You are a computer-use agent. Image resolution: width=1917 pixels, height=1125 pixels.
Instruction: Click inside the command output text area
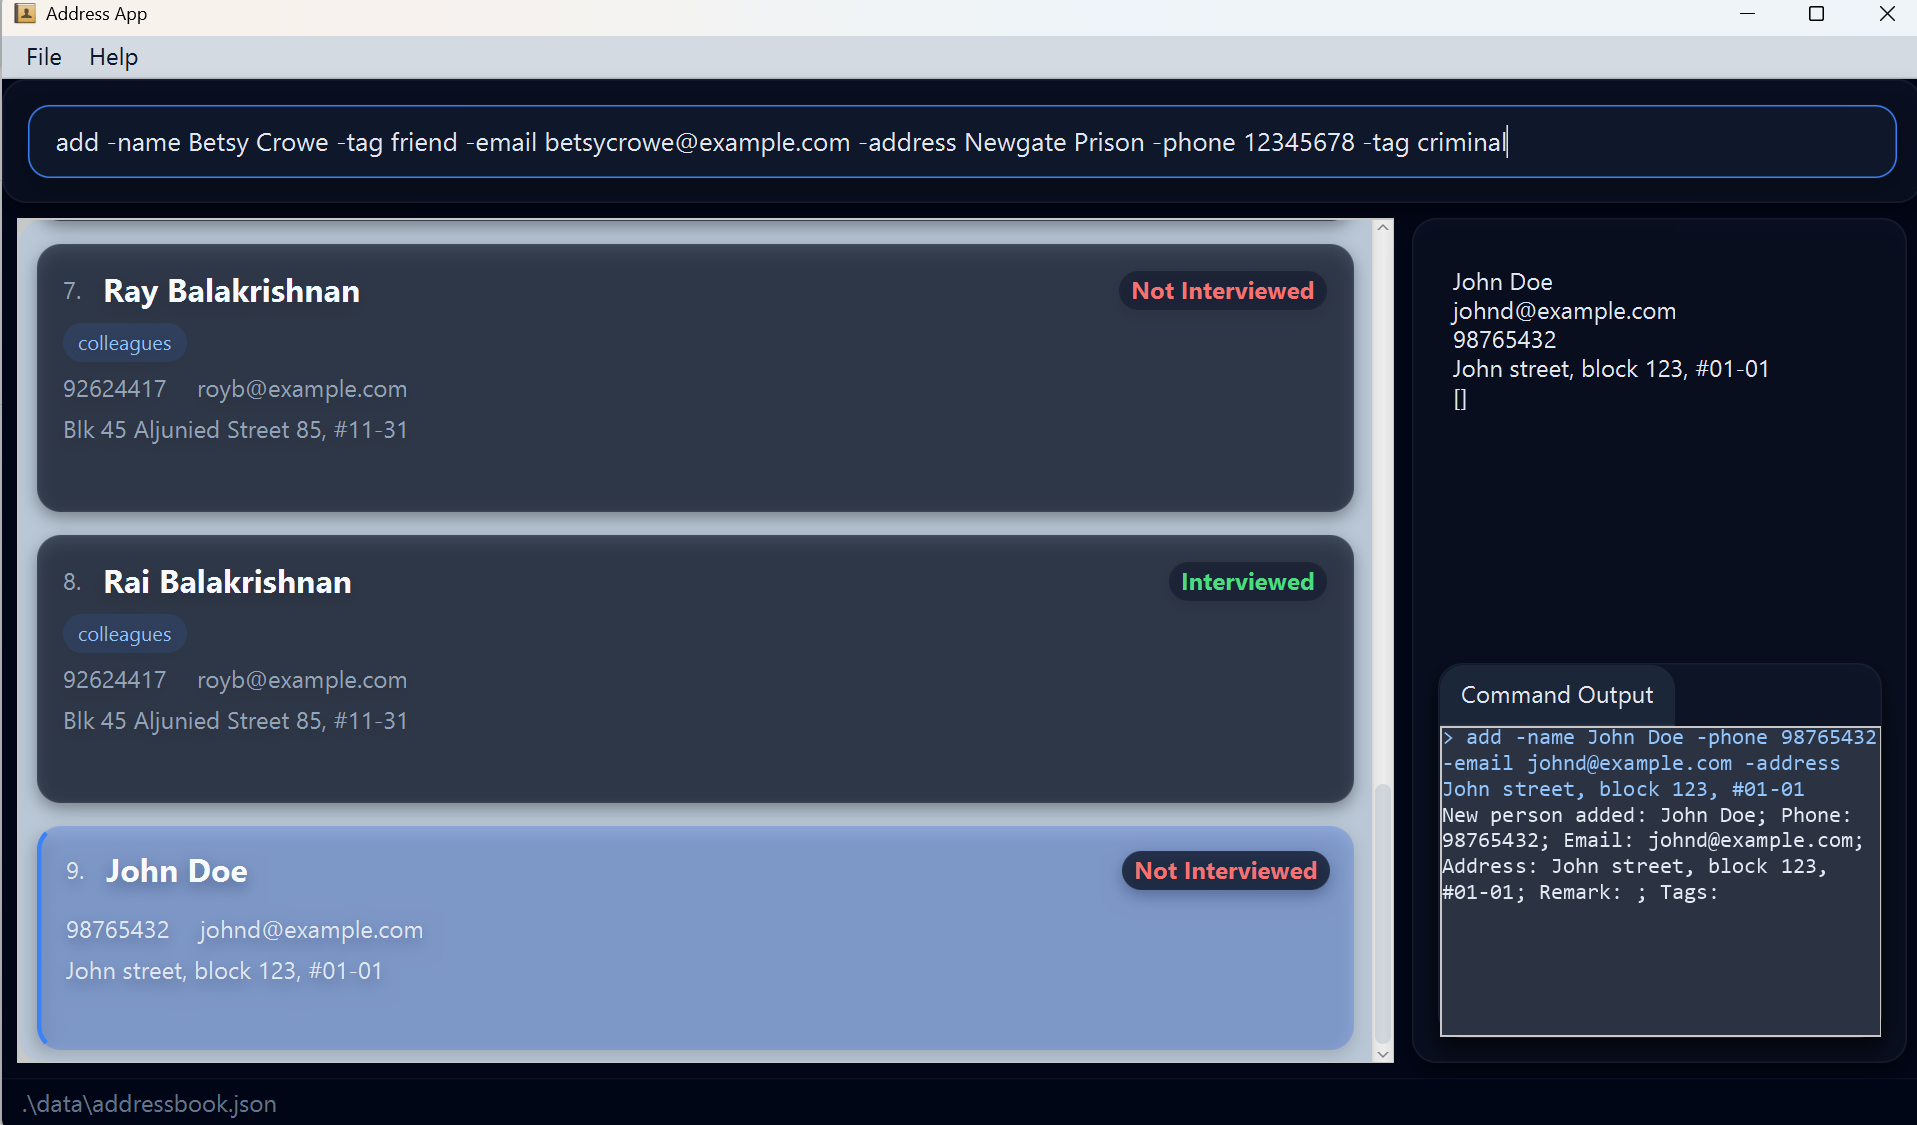tap(1660, 970)
